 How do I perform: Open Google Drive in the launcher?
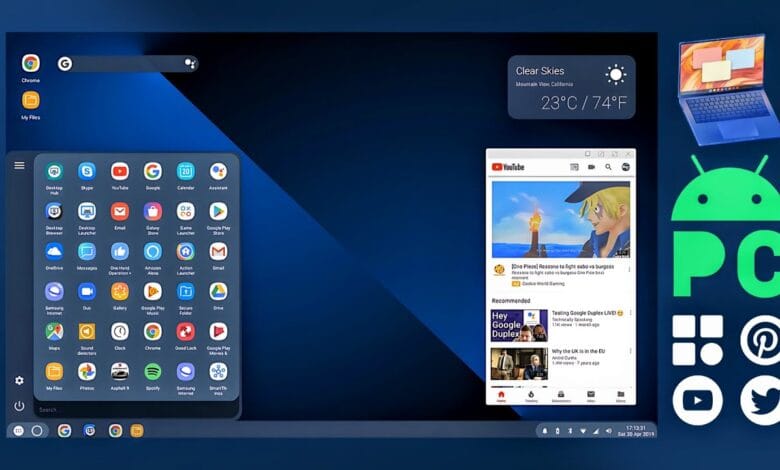[x=218, y=291]
